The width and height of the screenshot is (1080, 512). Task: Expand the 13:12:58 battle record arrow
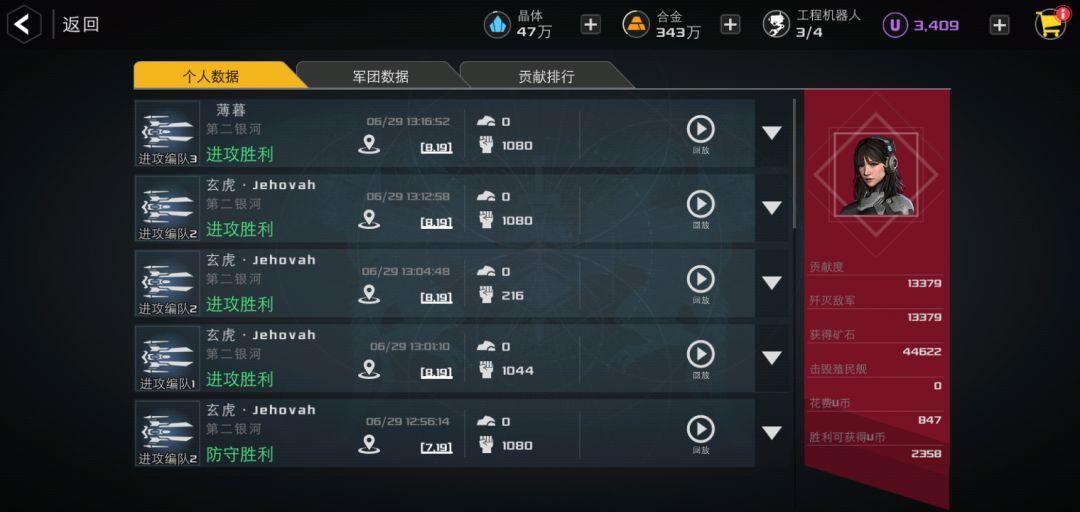point(771,207)
